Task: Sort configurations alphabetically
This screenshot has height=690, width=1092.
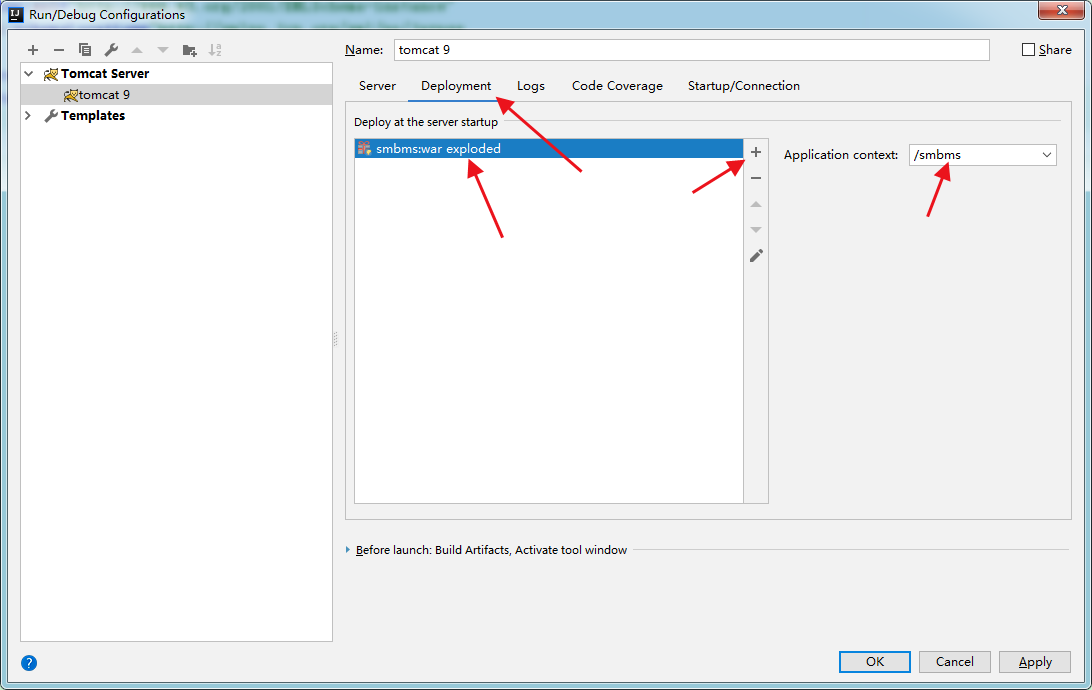Action: (x=215, y=50)
